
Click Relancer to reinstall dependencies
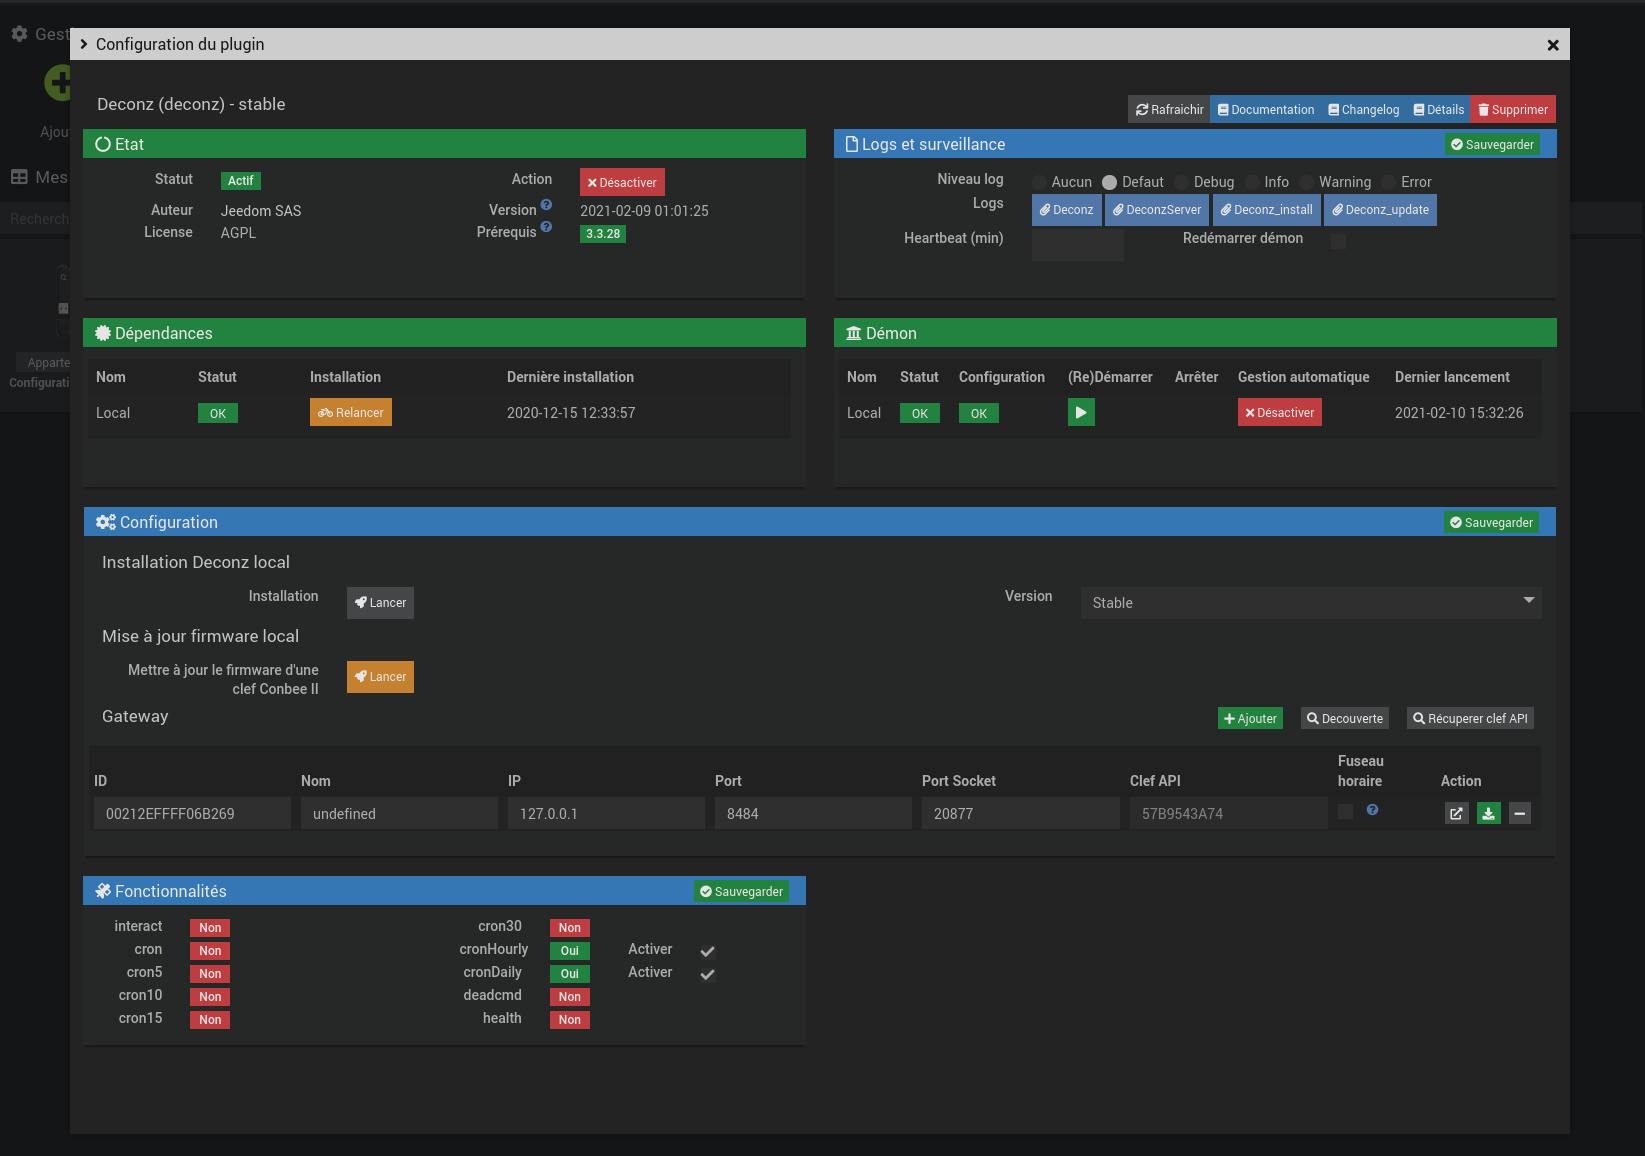(x=351, y=413)
